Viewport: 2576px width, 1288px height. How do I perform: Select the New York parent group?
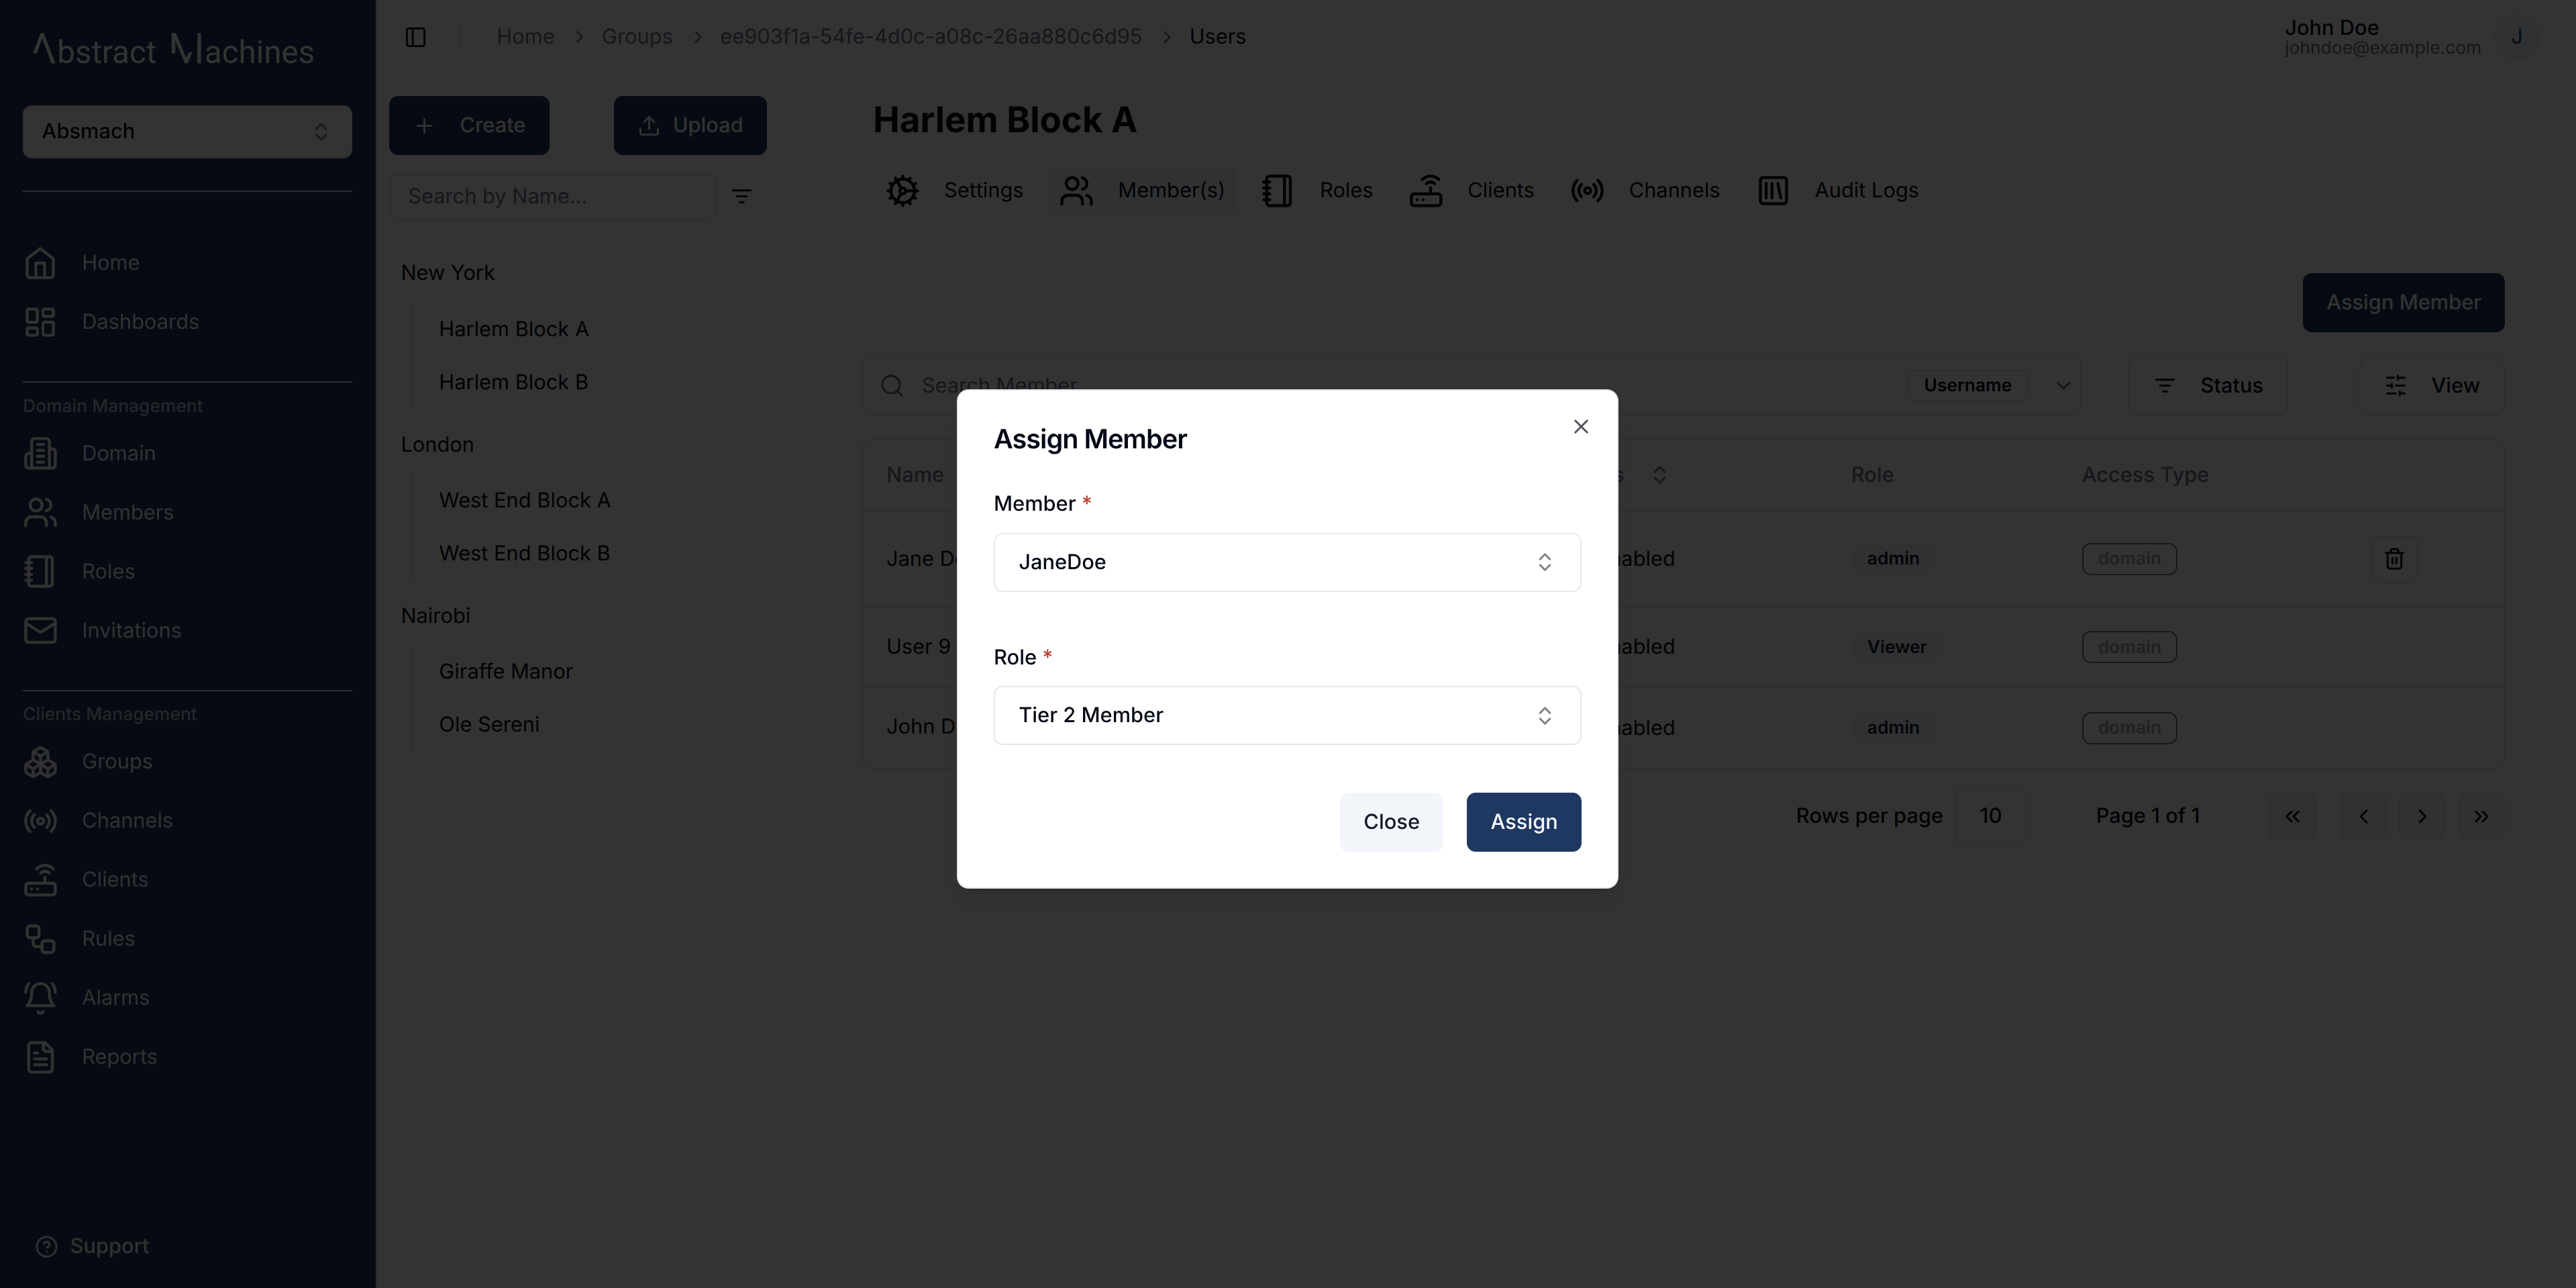click(x=447, y=273)
